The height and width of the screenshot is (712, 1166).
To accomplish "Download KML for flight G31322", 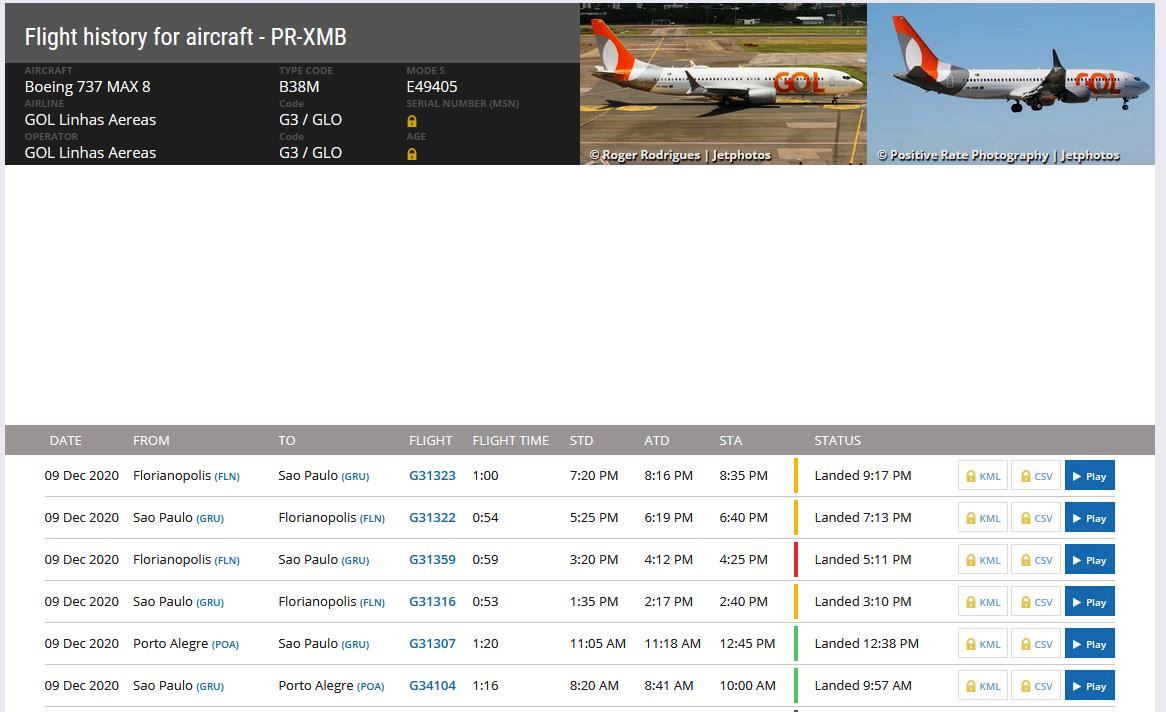I will click(983, 518).
